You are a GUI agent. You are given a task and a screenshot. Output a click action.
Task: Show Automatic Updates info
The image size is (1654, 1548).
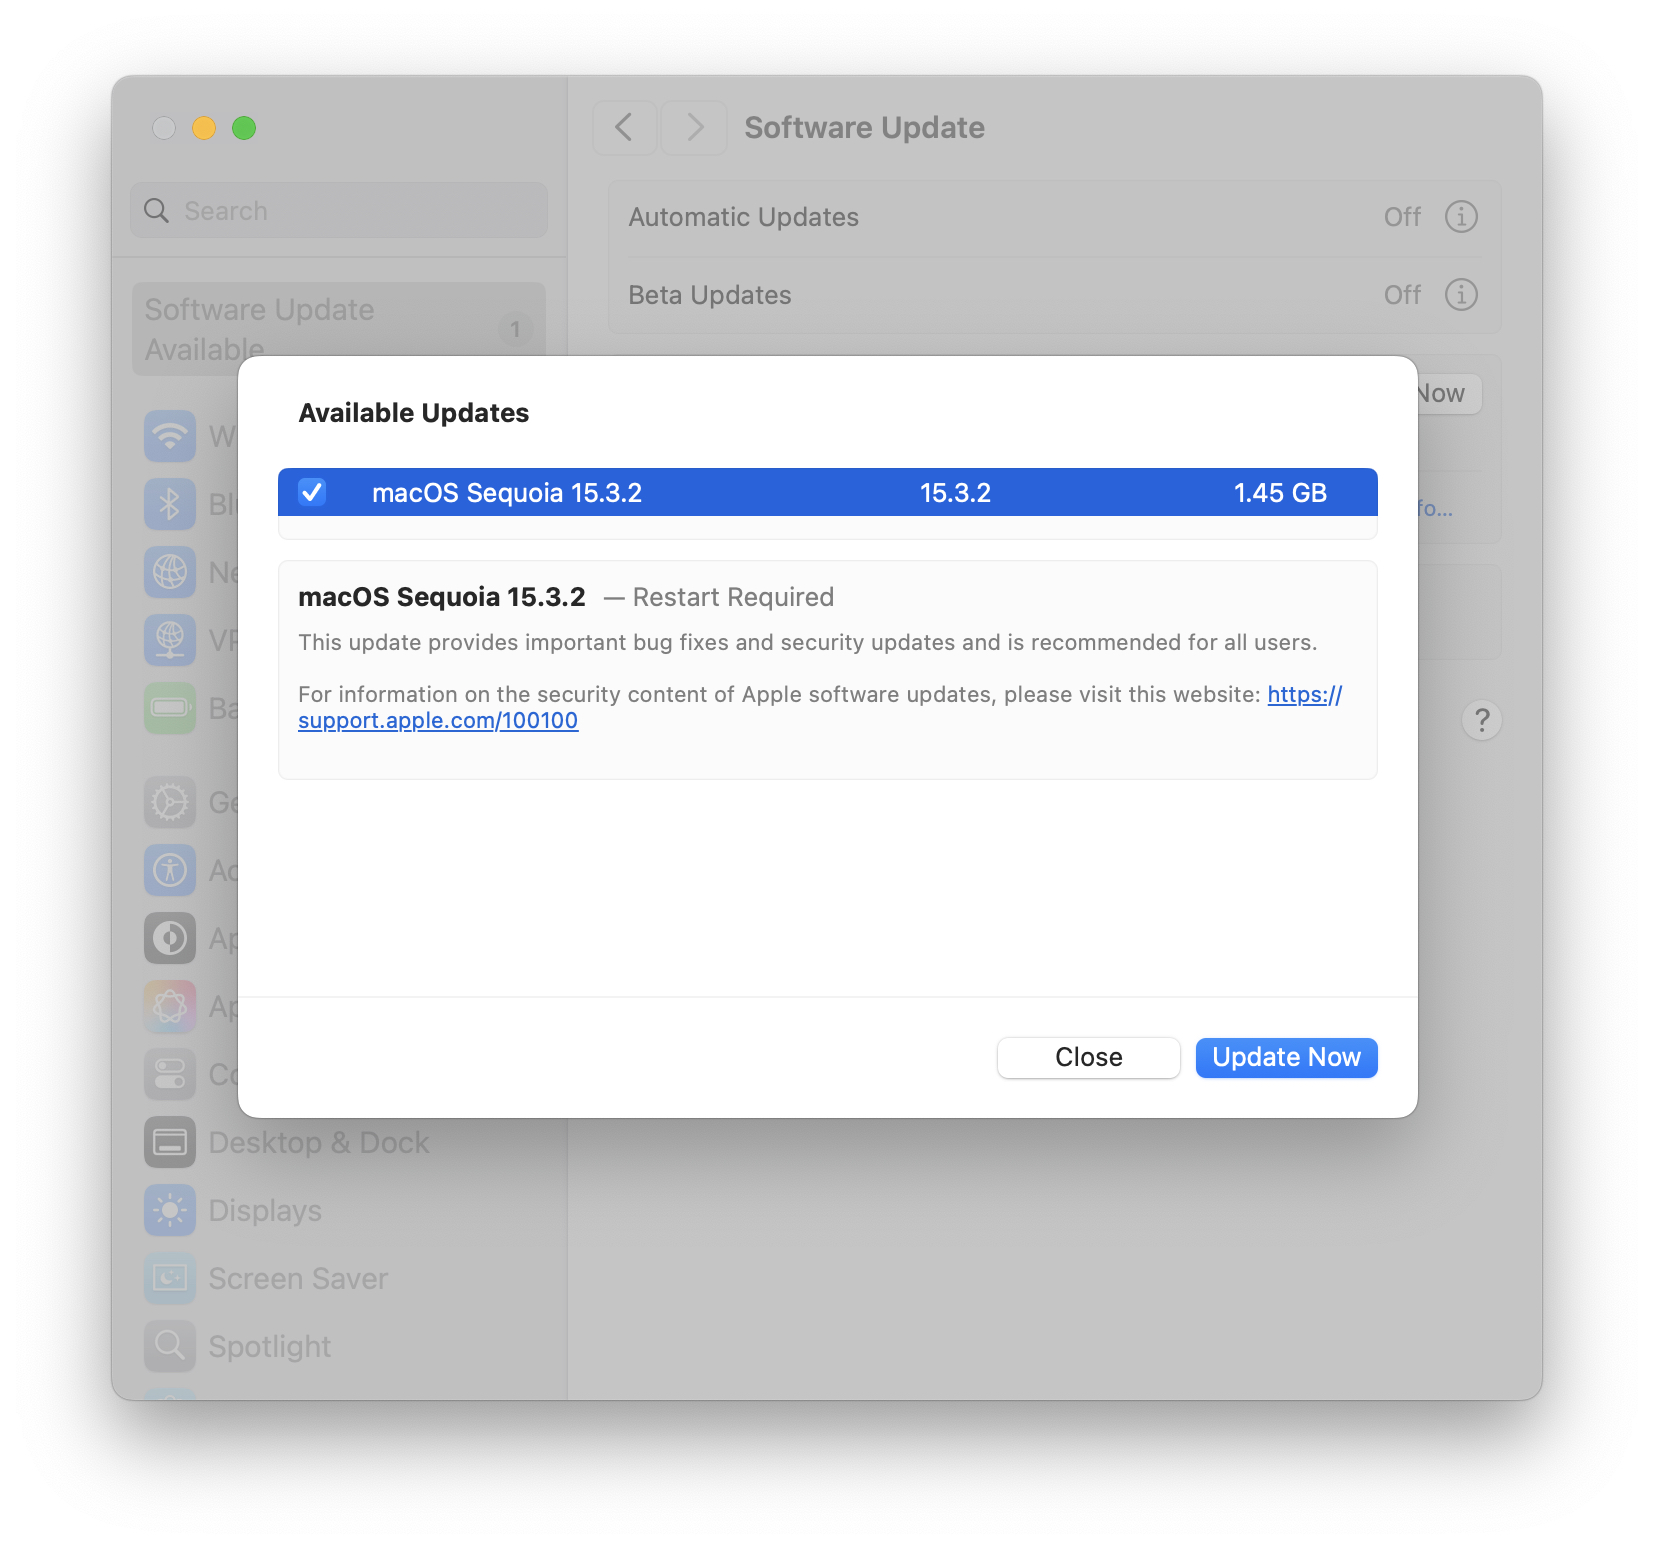click(1461, 216)
